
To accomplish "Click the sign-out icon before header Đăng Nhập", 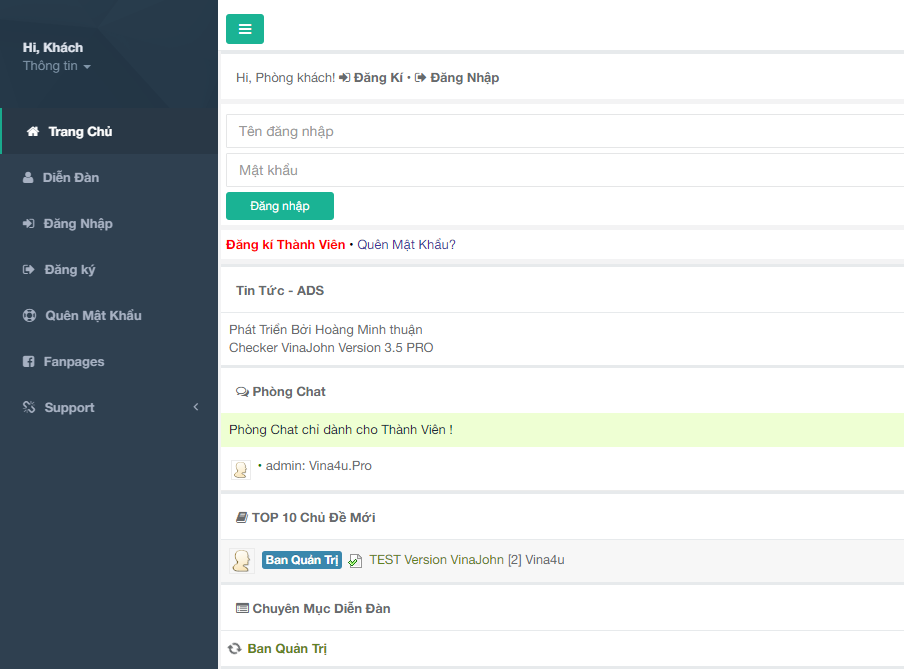I will (x=420, y=78).
